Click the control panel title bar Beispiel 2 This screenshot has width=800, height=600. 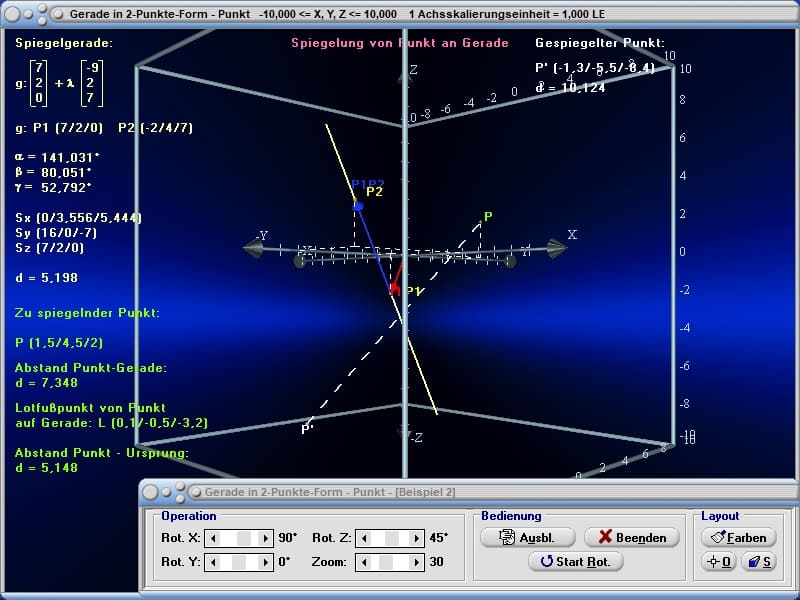tap(469, 492)
